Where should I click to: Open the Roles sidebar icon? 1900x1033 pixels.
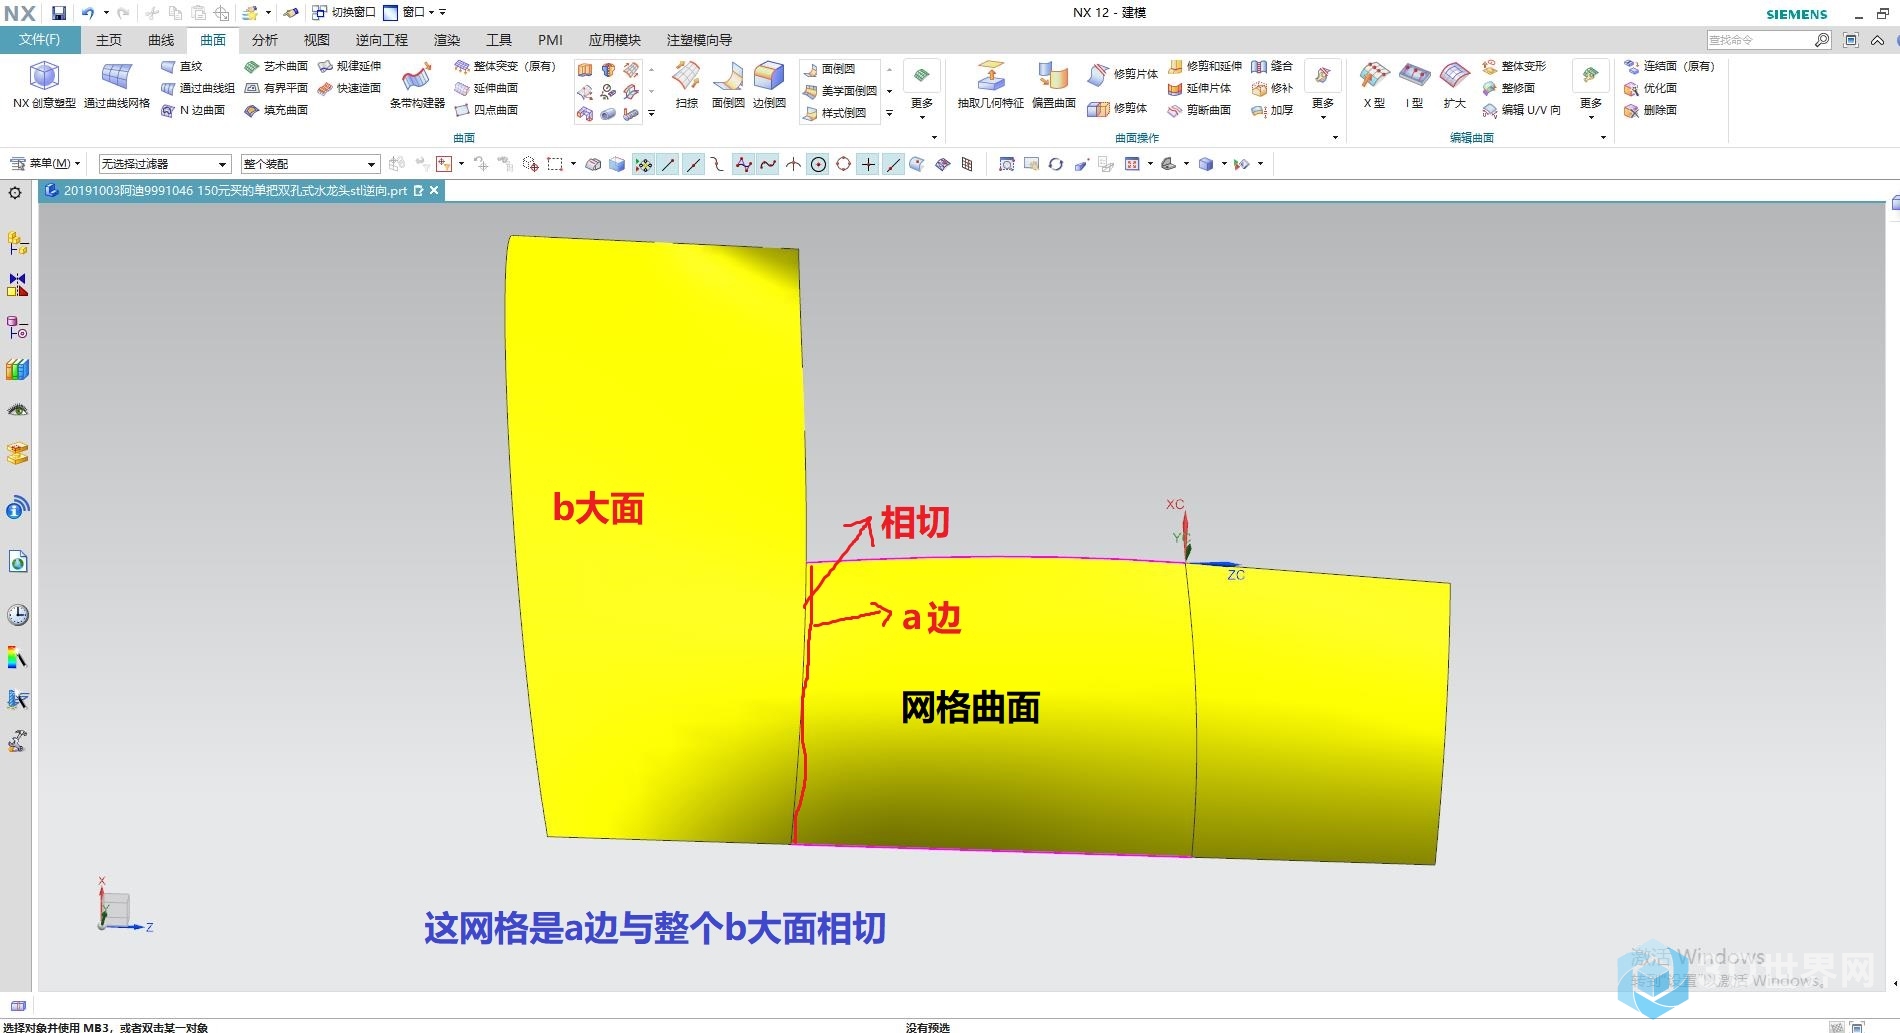[17, 741]
